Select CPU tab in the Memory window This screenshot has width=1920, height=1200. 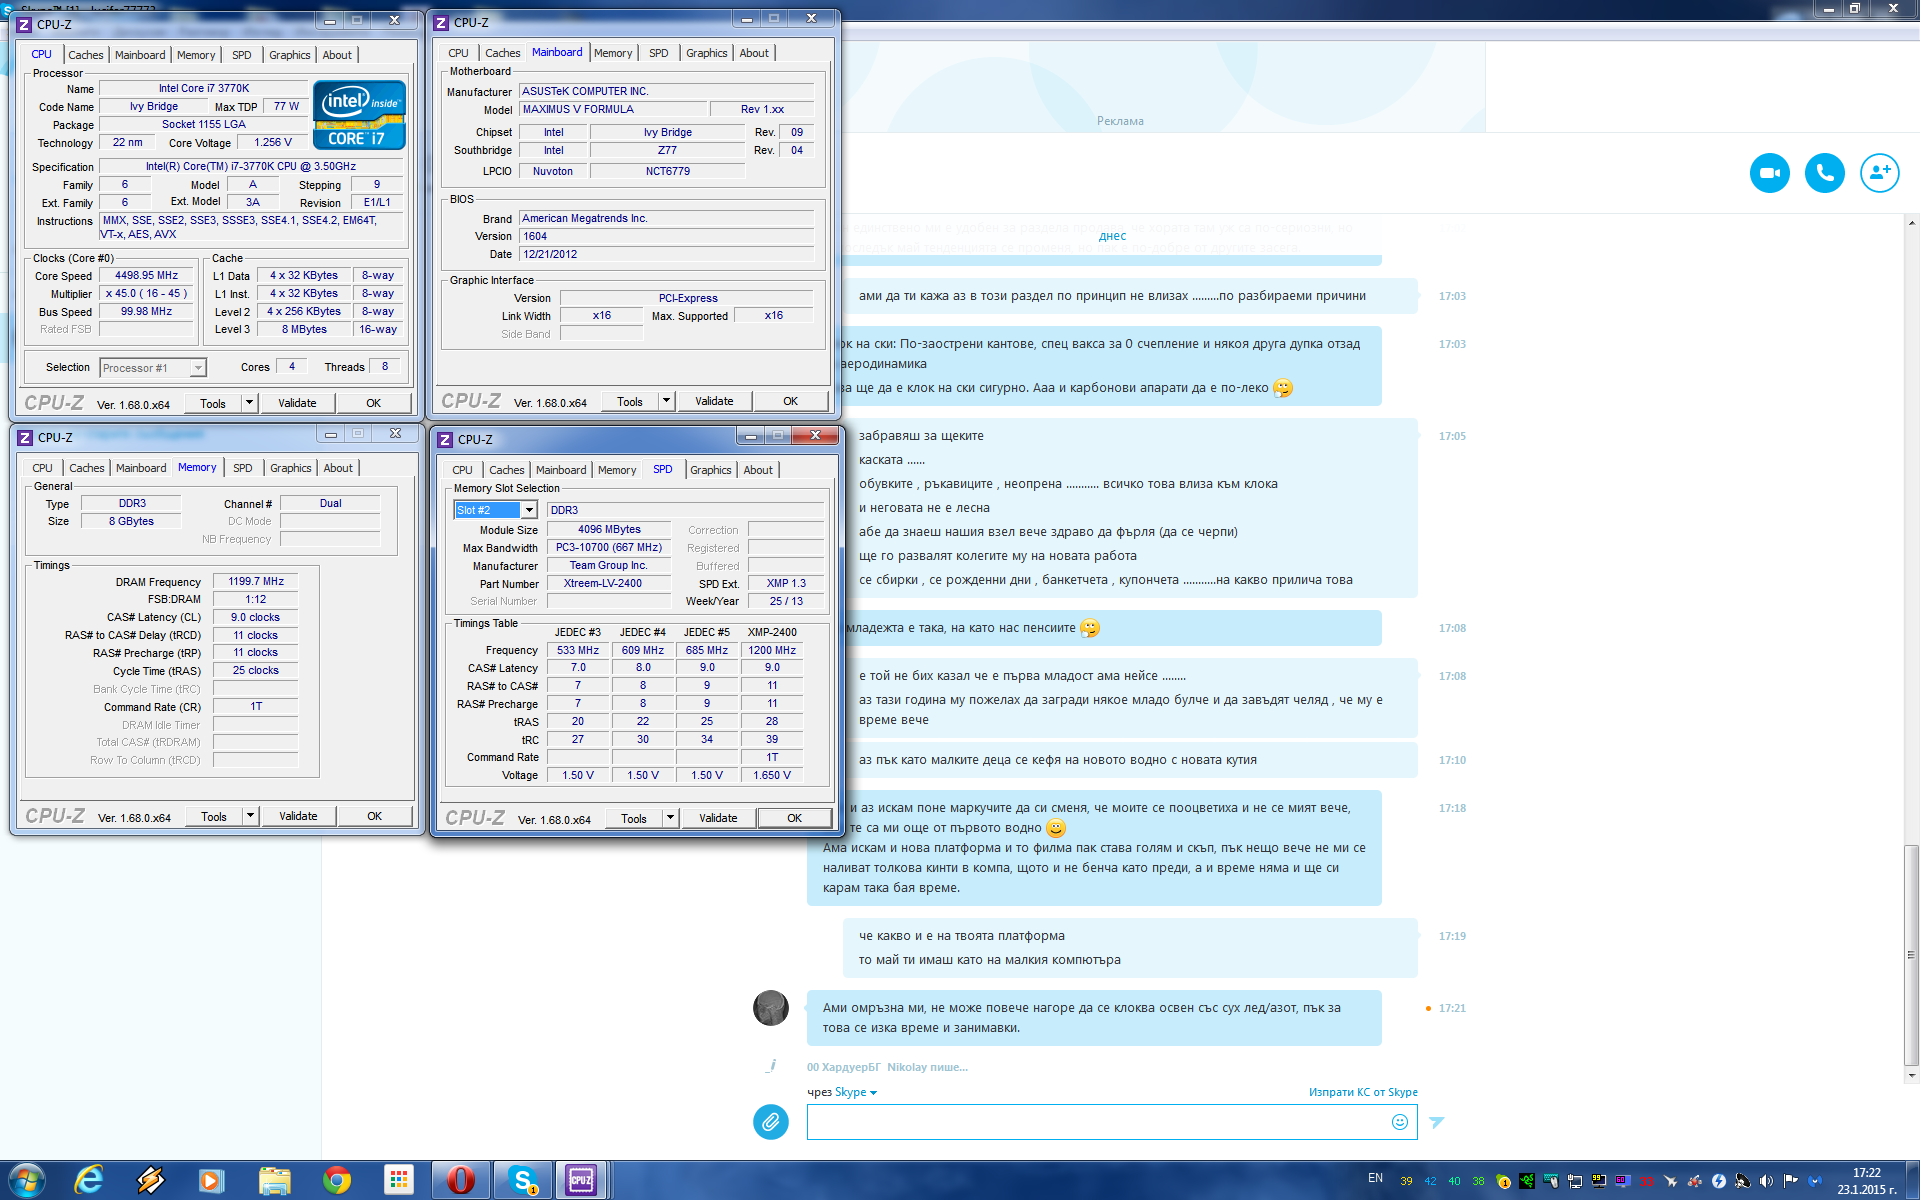click(42, 468)
